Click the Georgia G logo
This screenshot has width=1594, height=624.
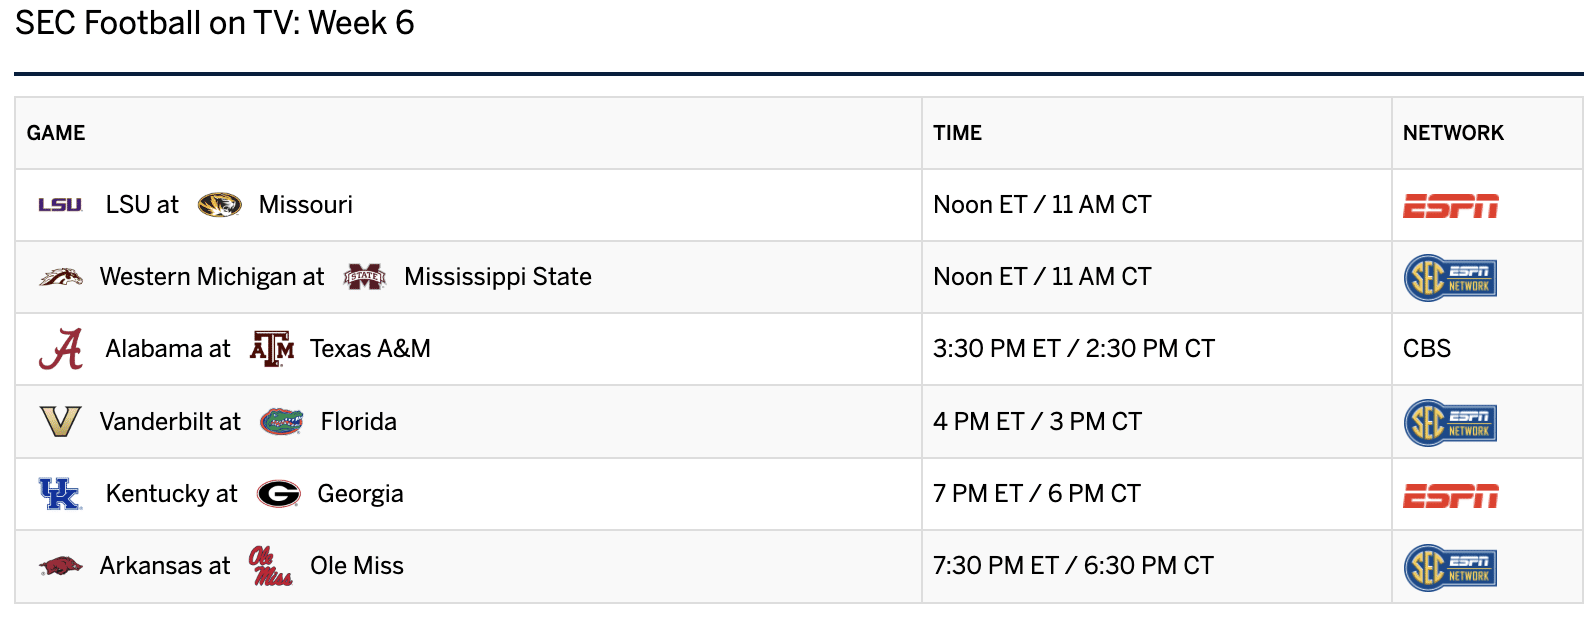(279, 494)
